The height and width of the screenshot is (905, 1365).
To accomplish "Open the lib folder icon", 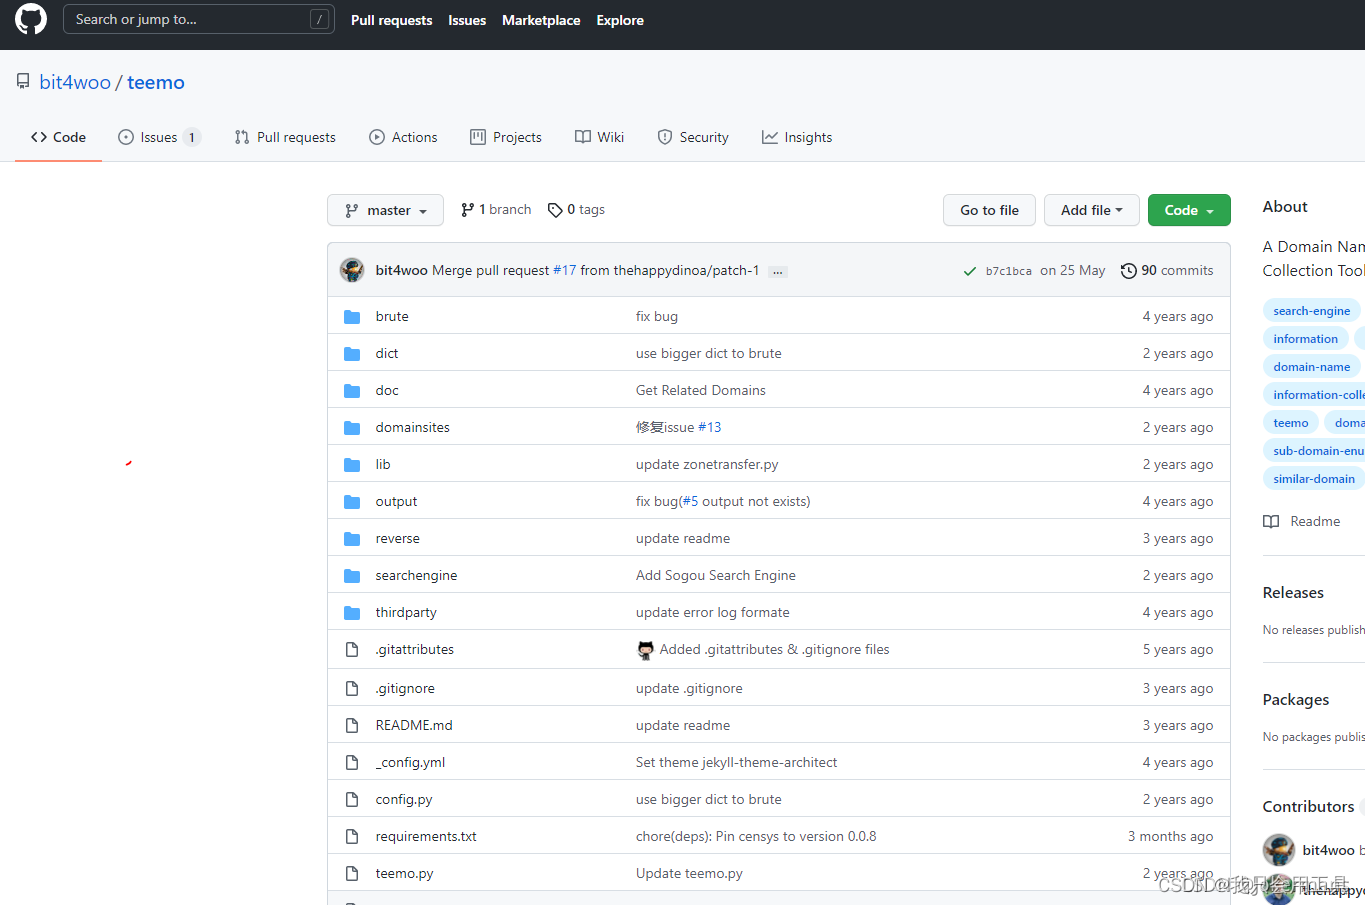I will tap(352, 464).
